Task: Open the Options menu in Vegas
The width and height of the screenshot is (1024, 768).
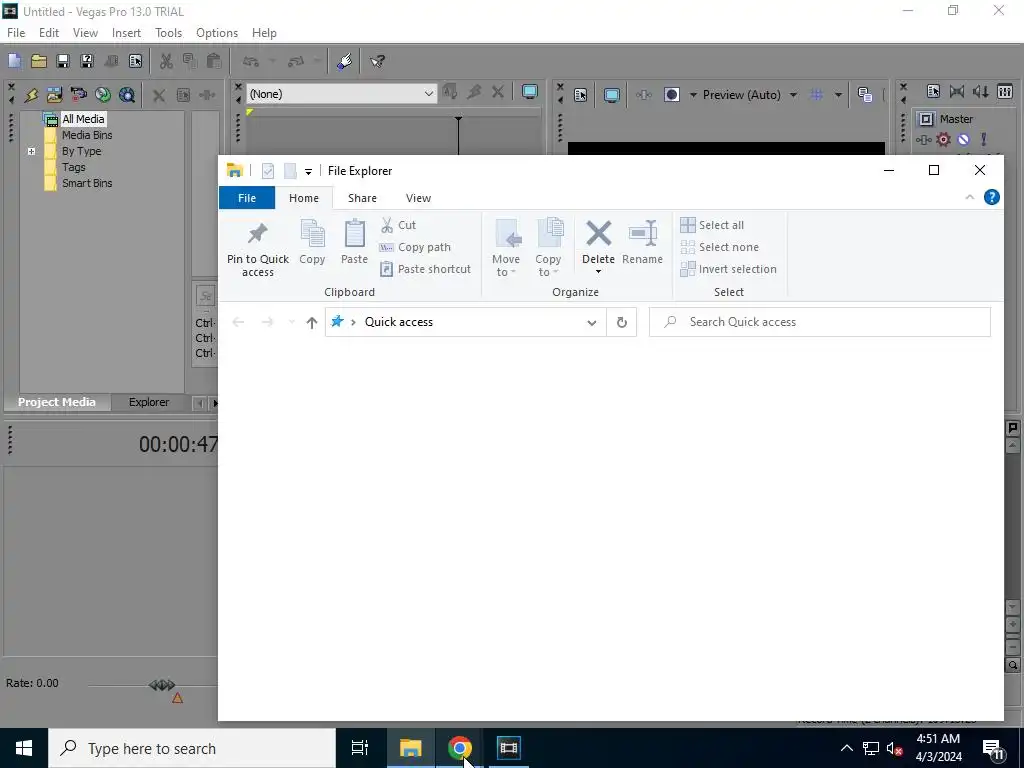Action: click(x=217, y=33)
